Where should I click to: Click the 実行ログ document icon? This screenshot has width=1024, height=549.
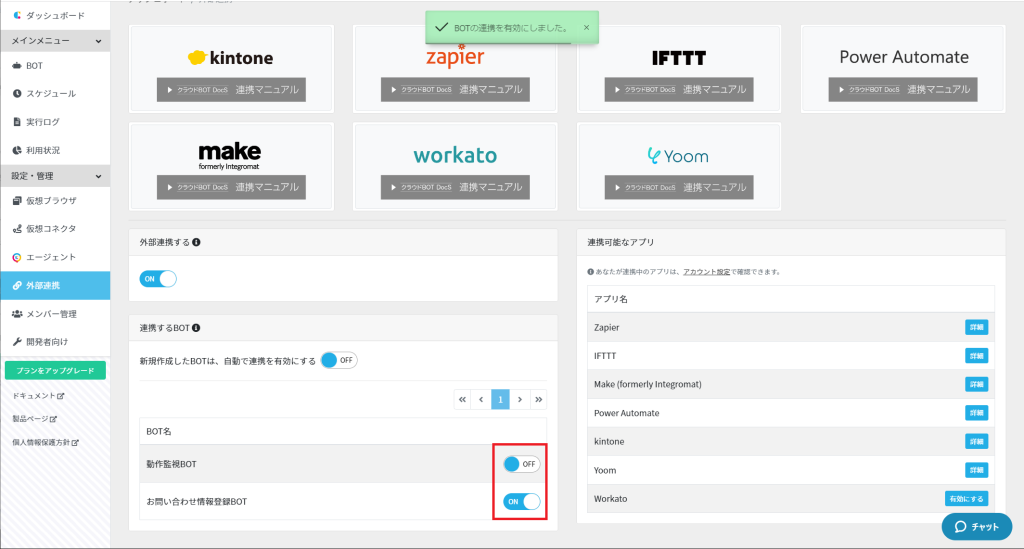[x=17, y=121]
